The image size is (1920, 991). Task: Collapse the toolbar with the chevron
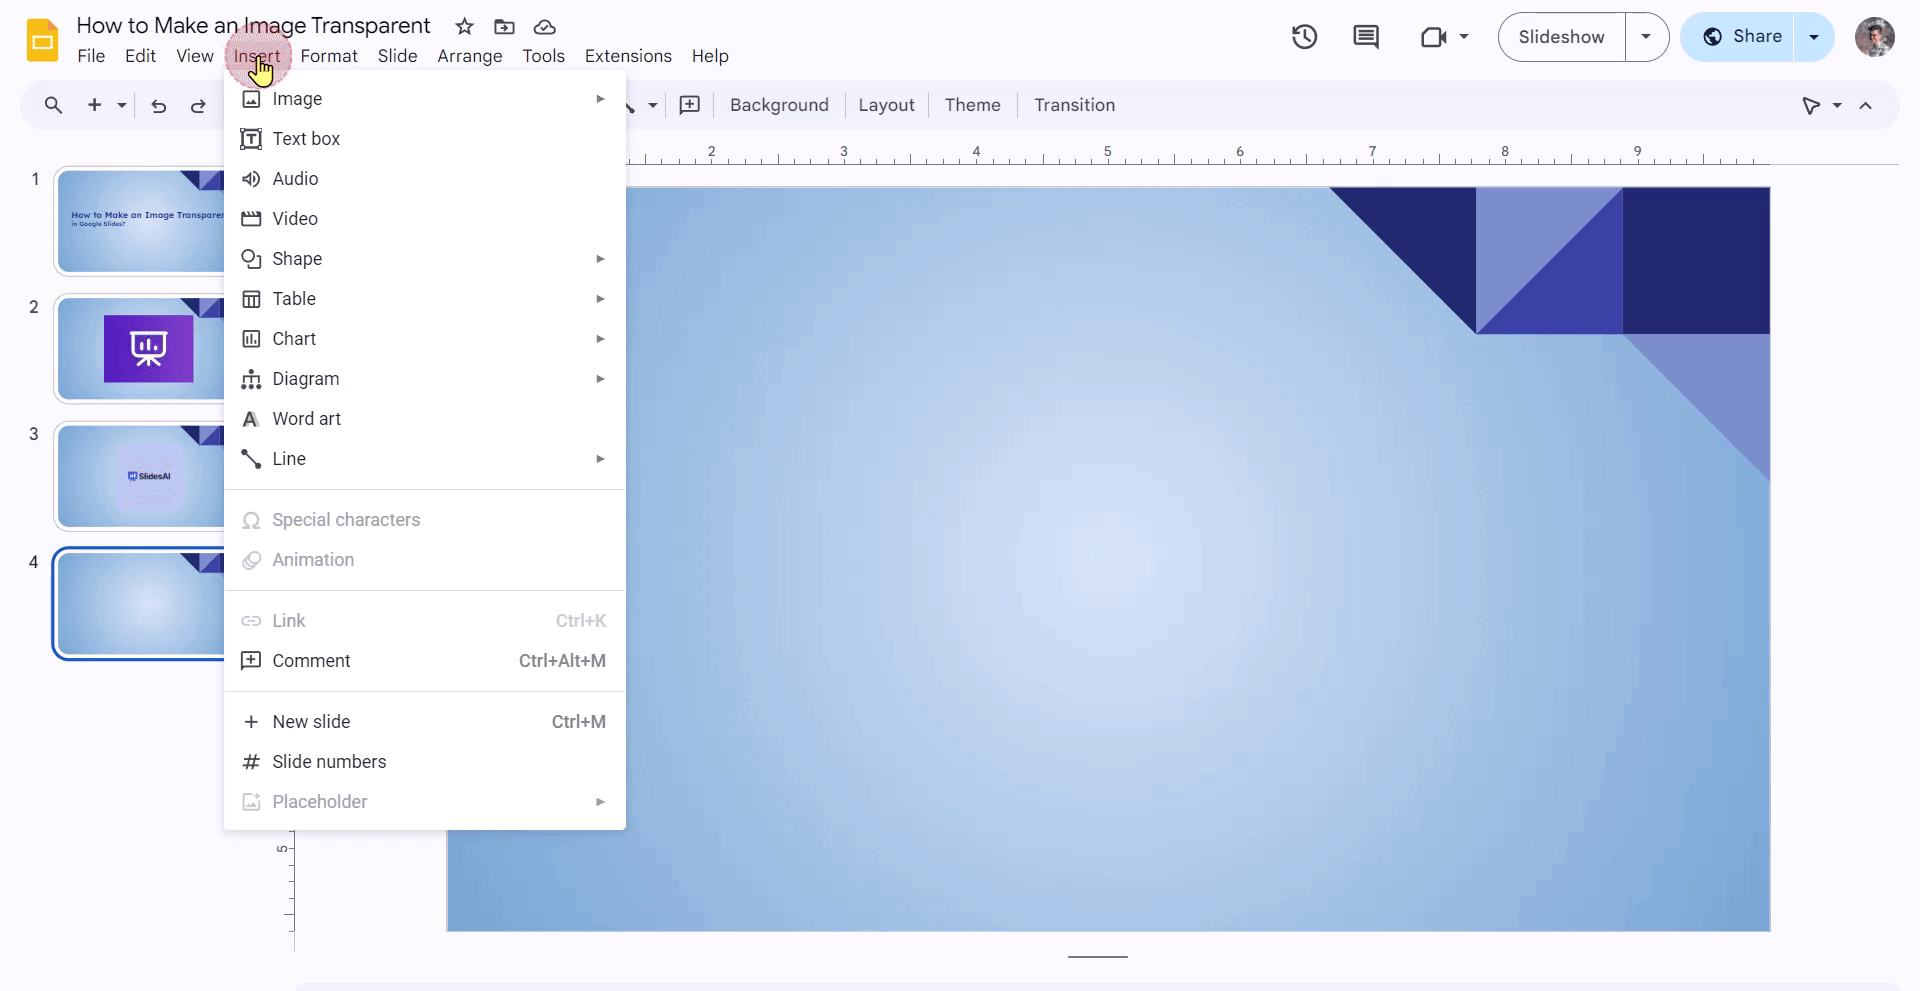point(1865,105)
